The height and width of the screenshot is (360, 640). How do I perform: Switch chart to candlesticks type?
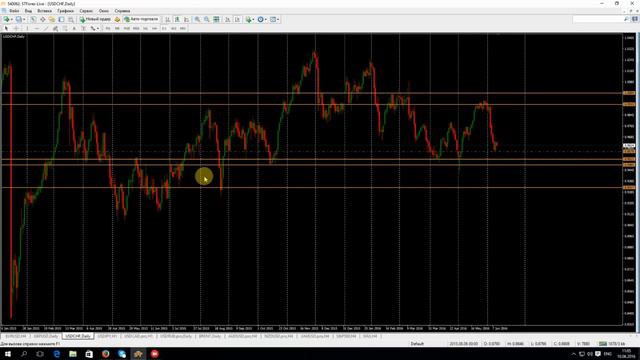pyautogui.click(x=177, y=19)
